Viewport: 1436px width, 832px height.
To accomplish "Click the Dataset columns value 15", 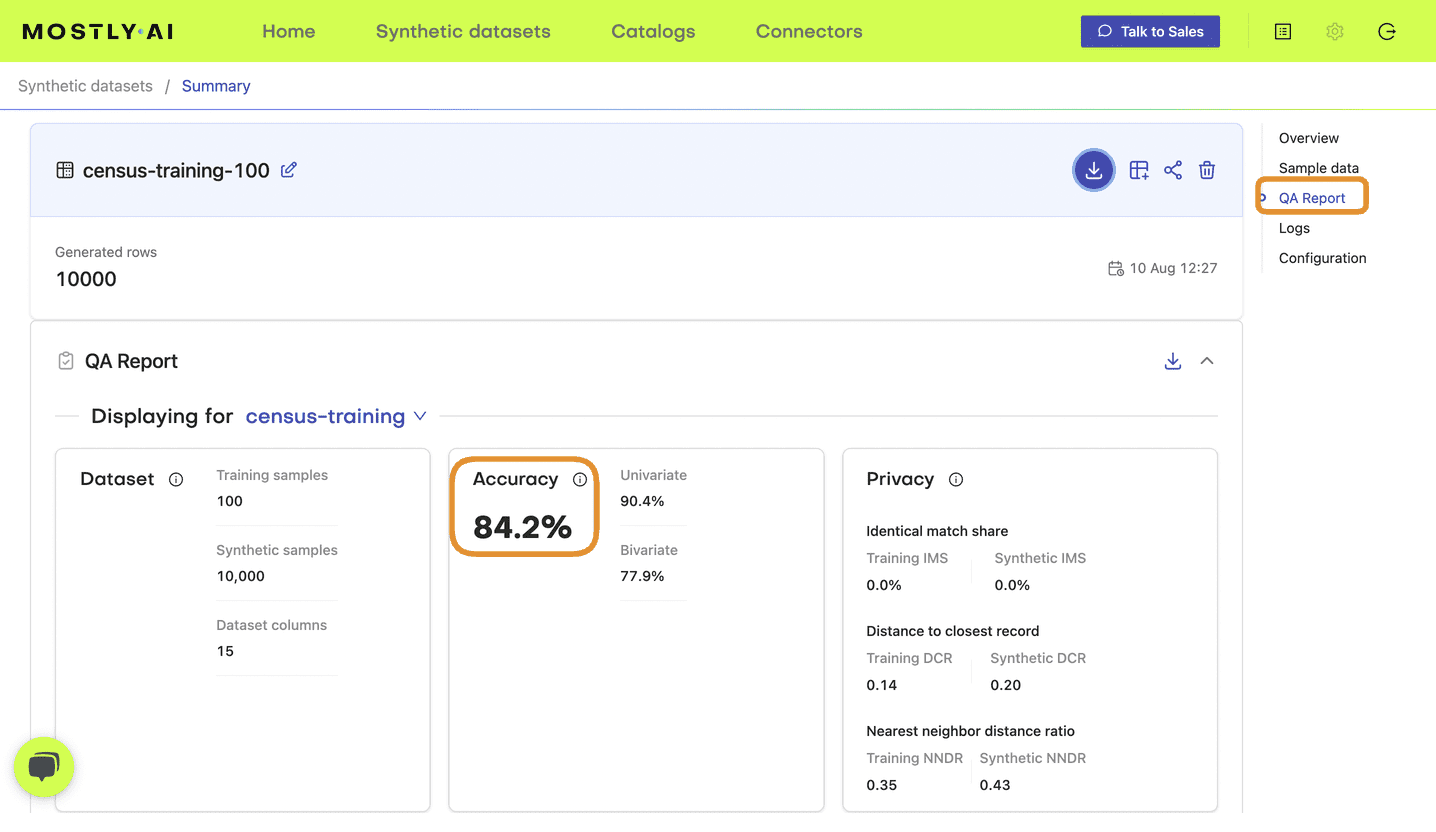I will tap(225, 651).
